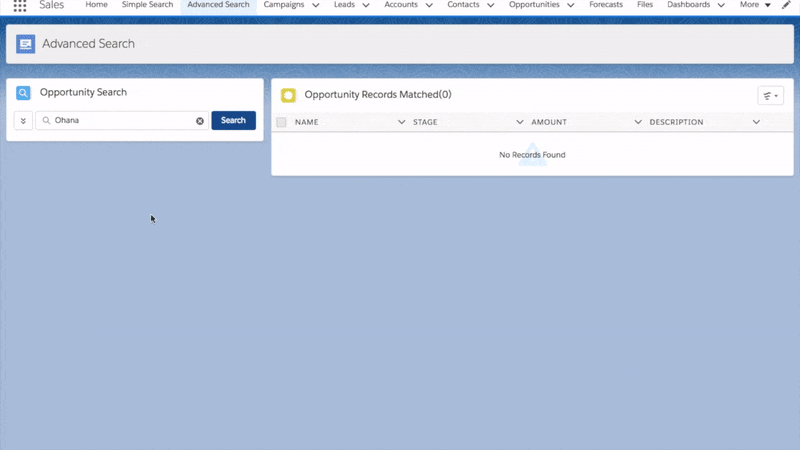This screenshot has width=800, height=450.
Task: Click the pencil edit navigation icon
Action: 786,5
